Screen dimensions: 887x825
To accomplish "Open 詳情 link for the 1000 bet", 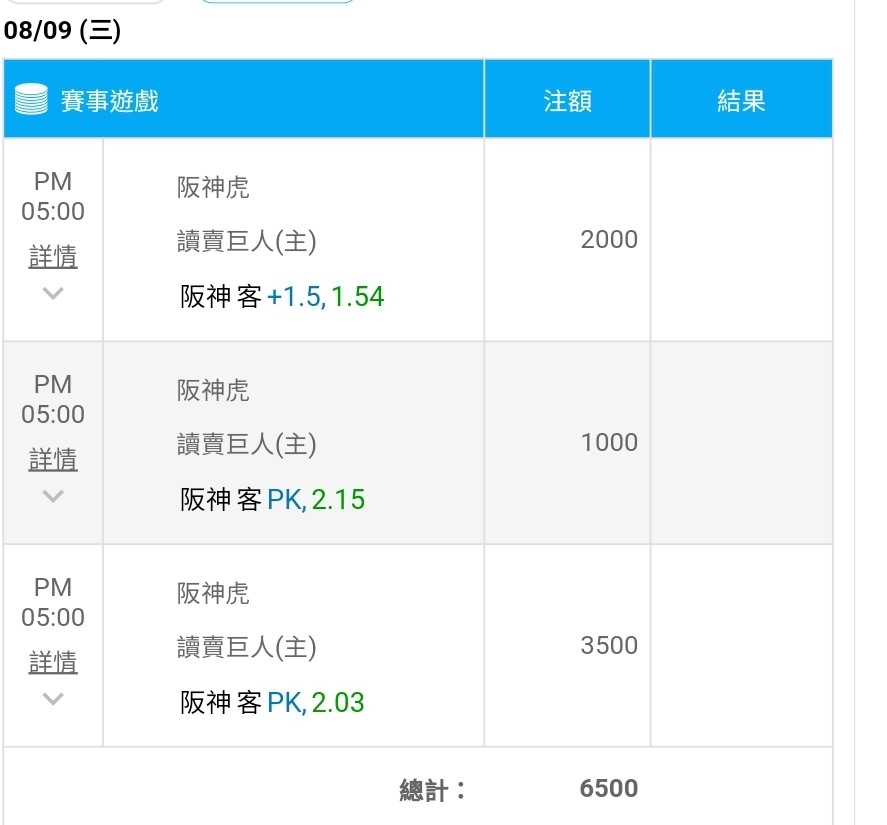I will (x=53, y=459).
